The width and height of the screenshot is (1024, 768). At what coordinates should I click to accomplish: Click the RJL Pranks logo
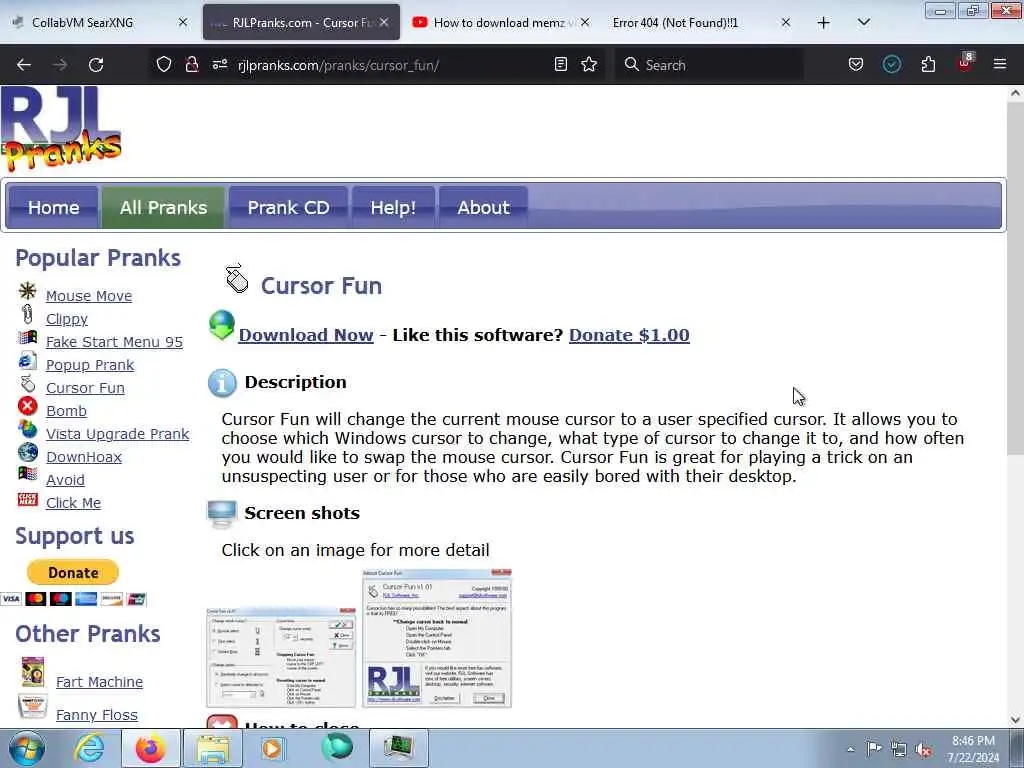coord(61,129)
